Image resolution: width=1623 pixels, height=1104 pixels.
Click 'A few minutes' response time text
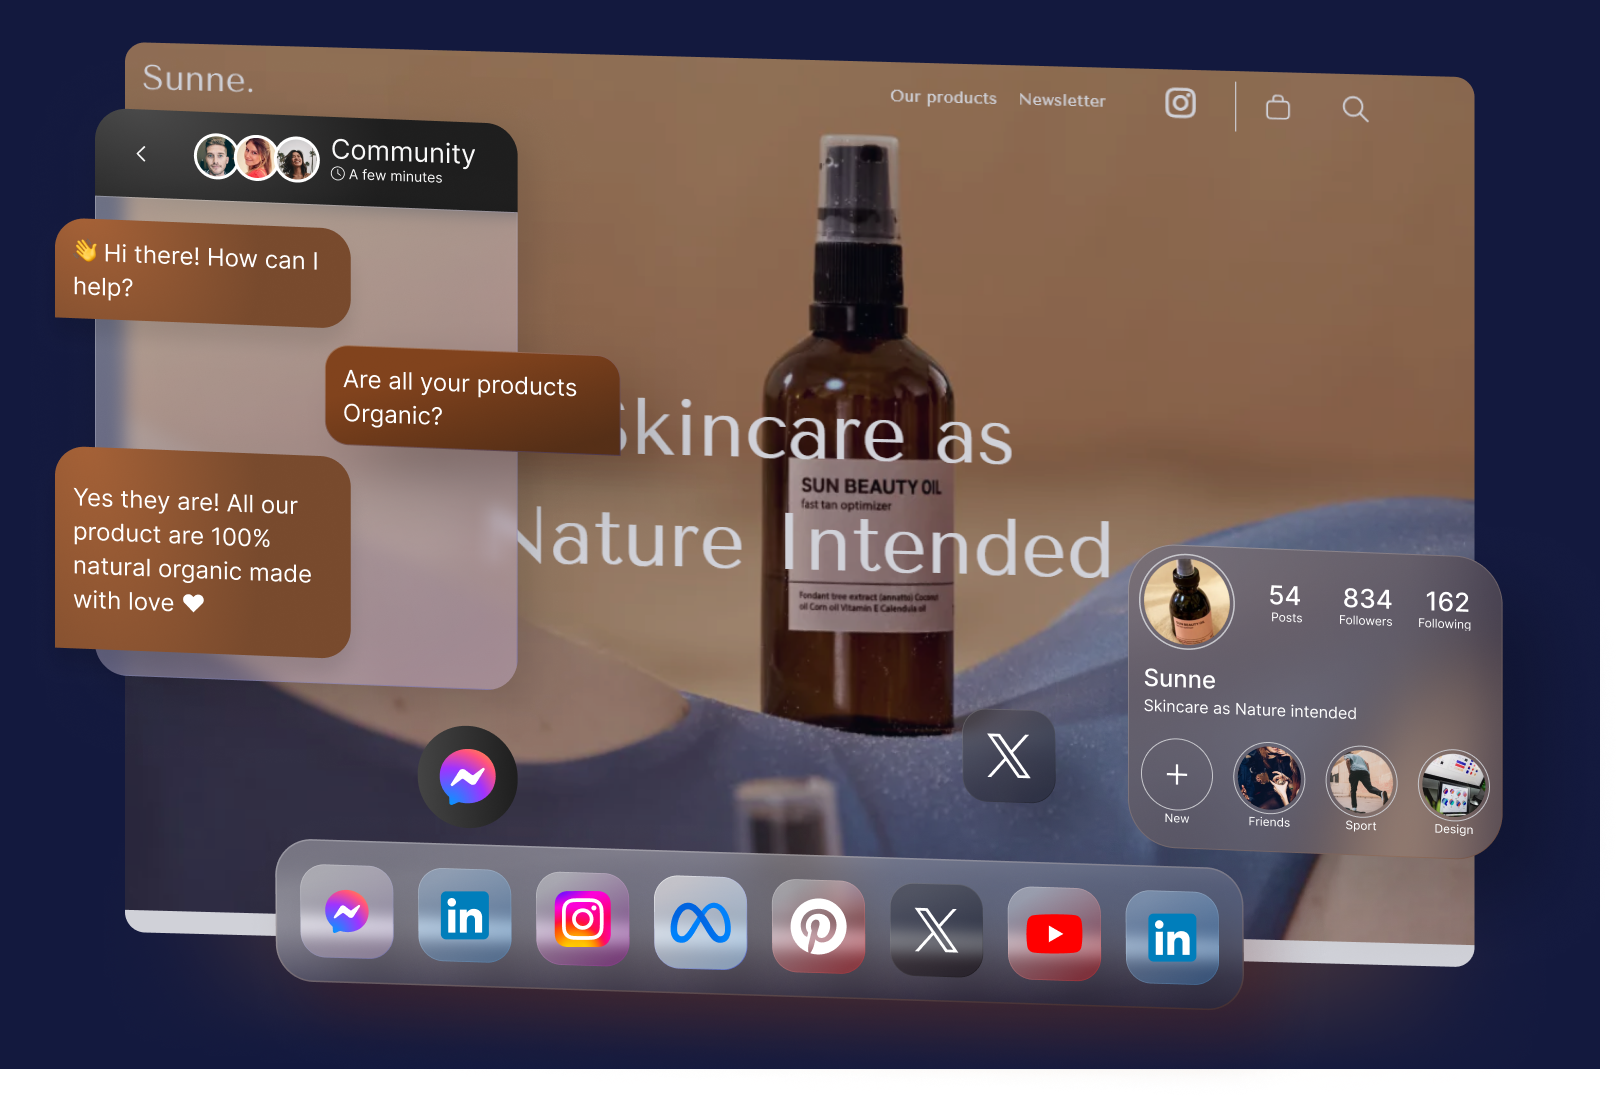point(387,175)
